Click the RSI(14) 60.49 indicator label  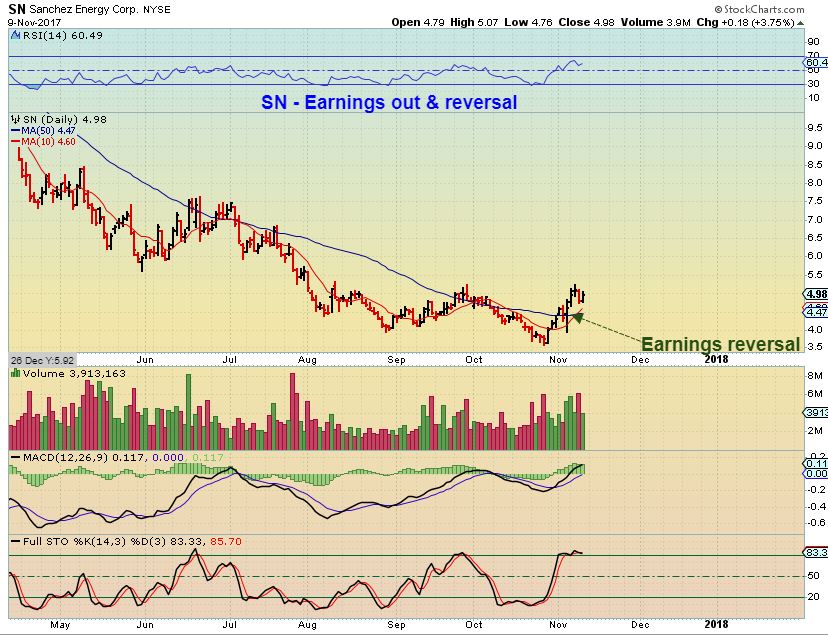coord(62,35)
